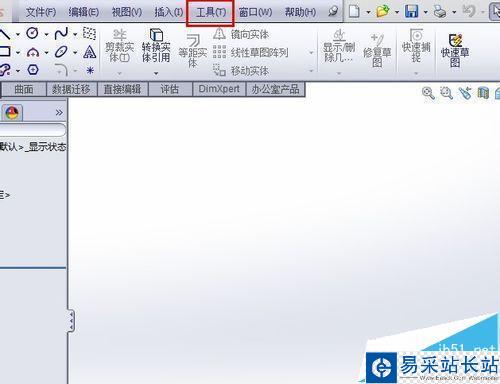
Task: Click the New document icon
Action: pos(354,12)
